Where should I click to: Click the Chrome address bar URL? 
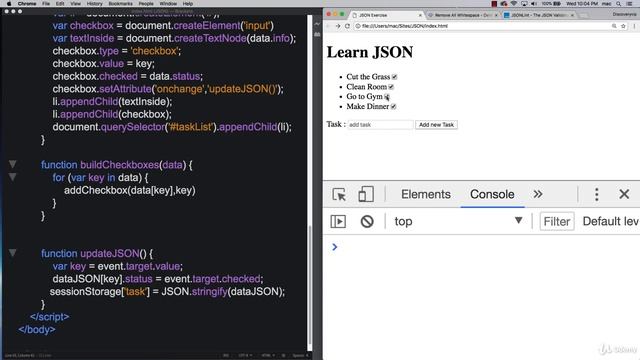404,26
